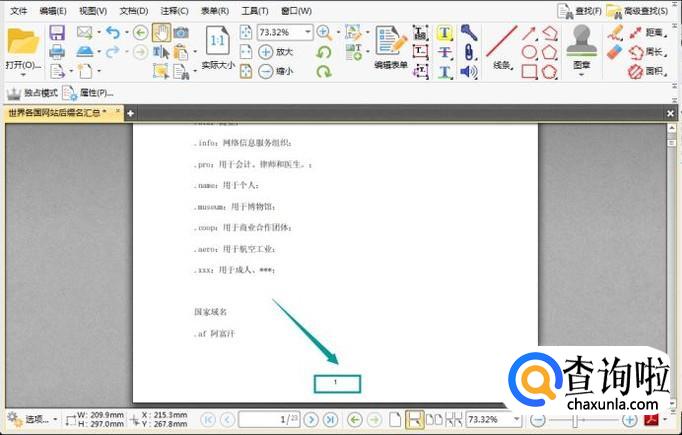Rotate the view clockwise
Viewport: 682px width, 435px height.
point(324,71)
